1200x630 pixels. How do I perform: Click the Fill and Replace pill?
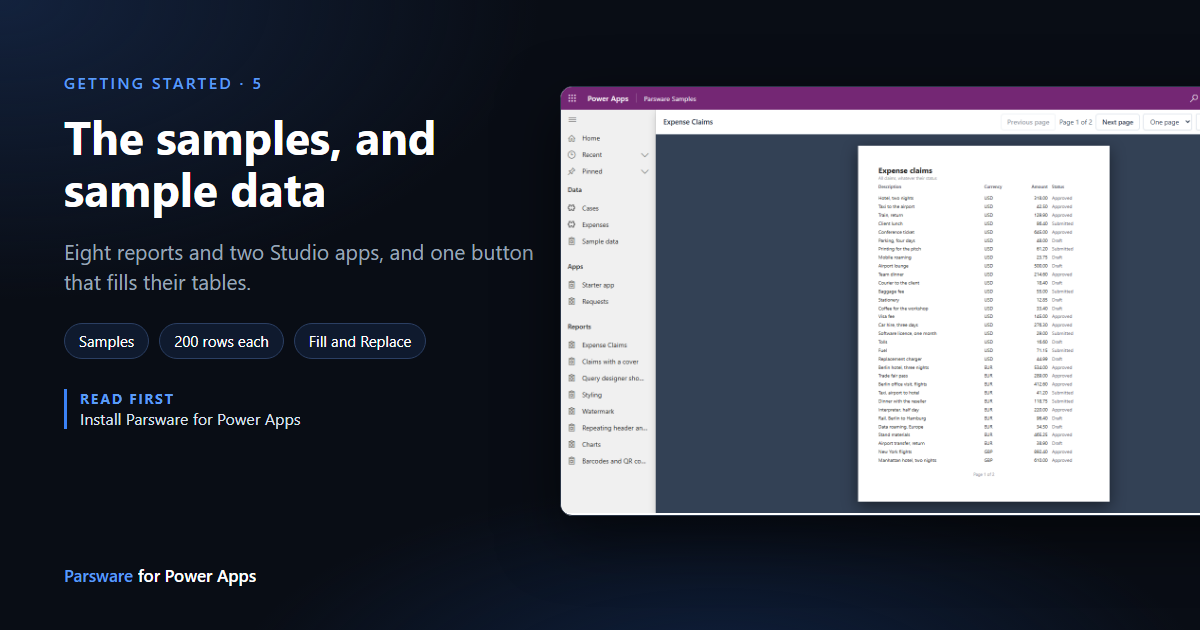click(x=360, y=342)
